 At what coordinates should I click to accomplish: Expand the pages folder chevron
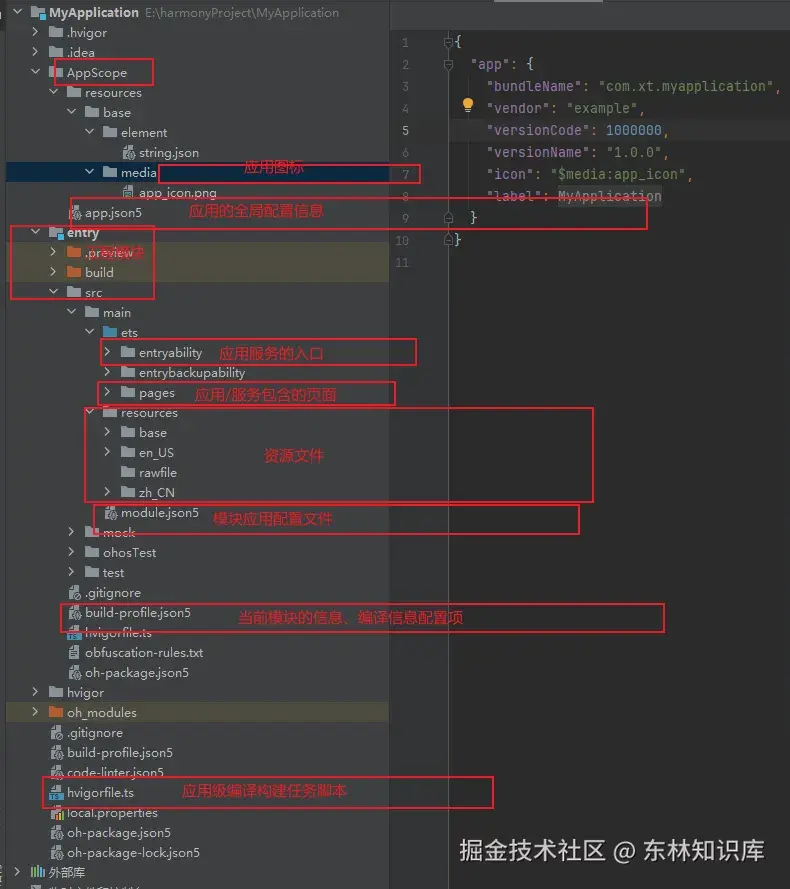click(108, 392)
